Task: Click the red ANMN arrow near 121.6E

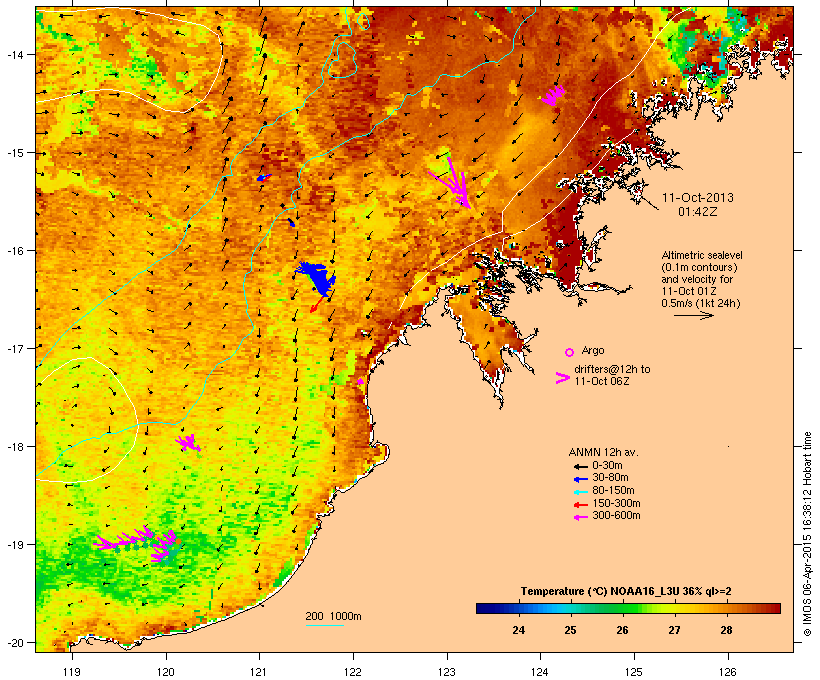Action: (x=316, y=305)
